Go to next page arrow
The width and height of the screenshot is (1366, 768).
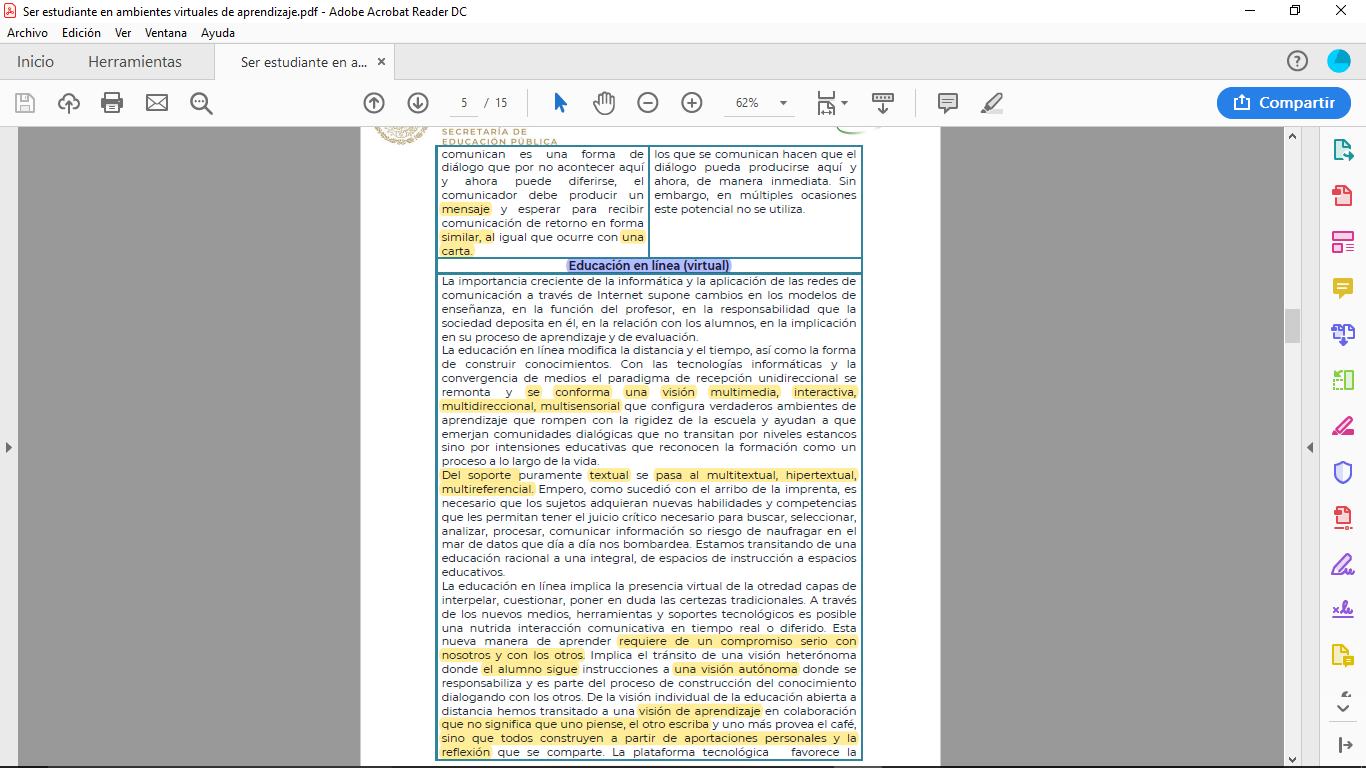(x=418, y=103)
